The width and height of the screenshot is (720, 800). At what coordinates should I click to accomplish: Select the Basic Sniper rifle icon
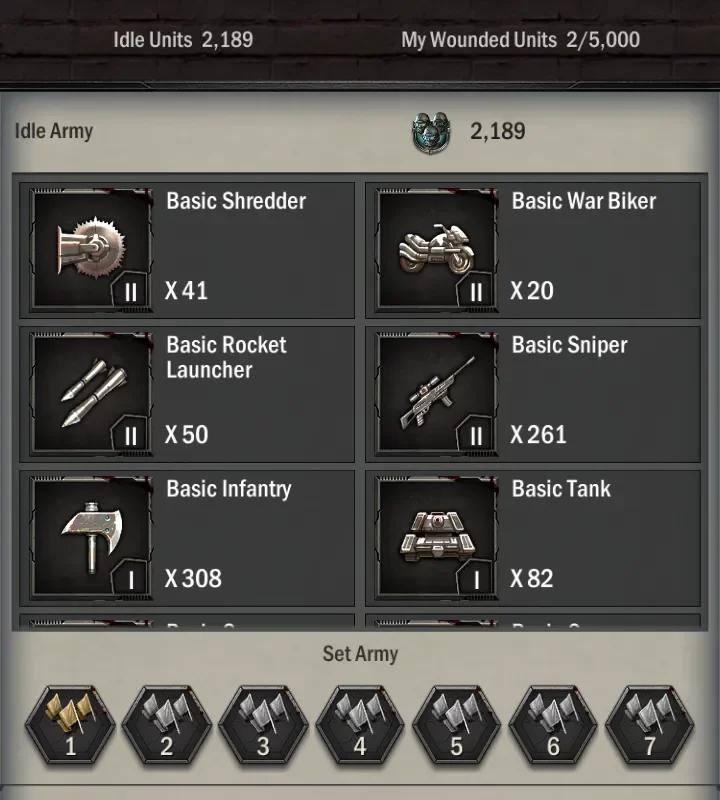[x=437, y=393]
